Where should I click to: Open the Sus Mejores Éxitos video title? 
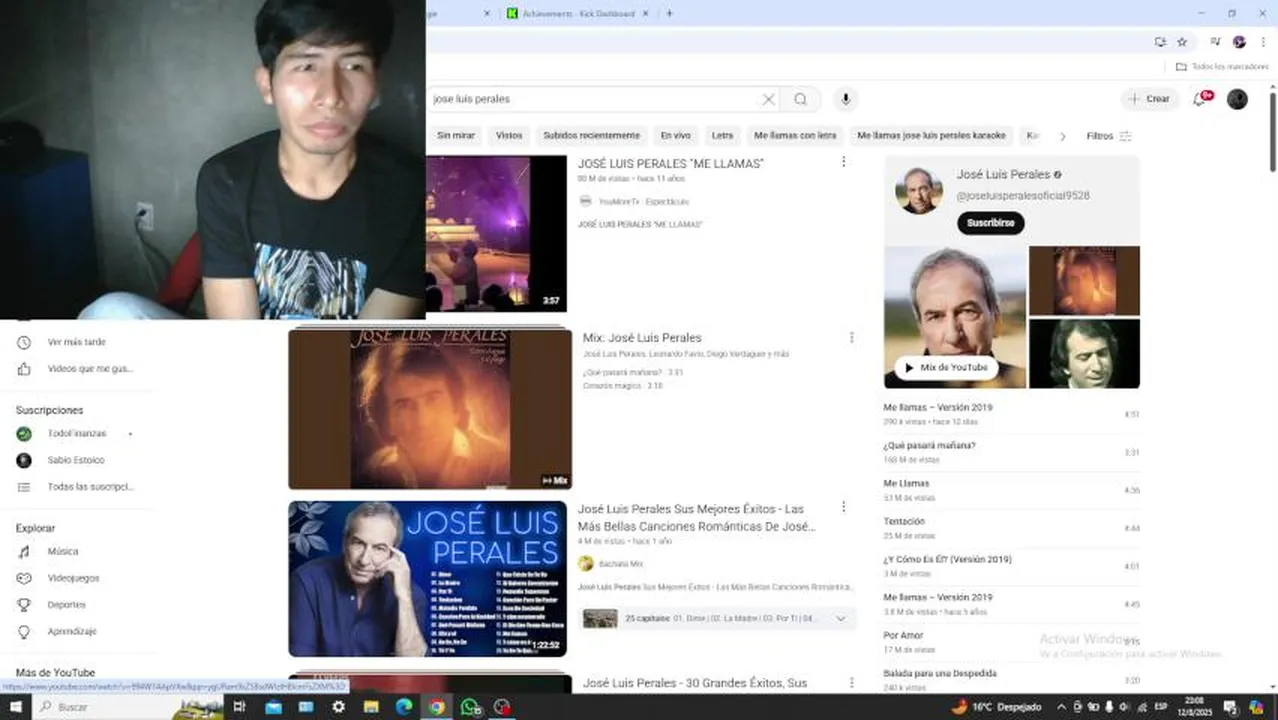tap(696, 517)
